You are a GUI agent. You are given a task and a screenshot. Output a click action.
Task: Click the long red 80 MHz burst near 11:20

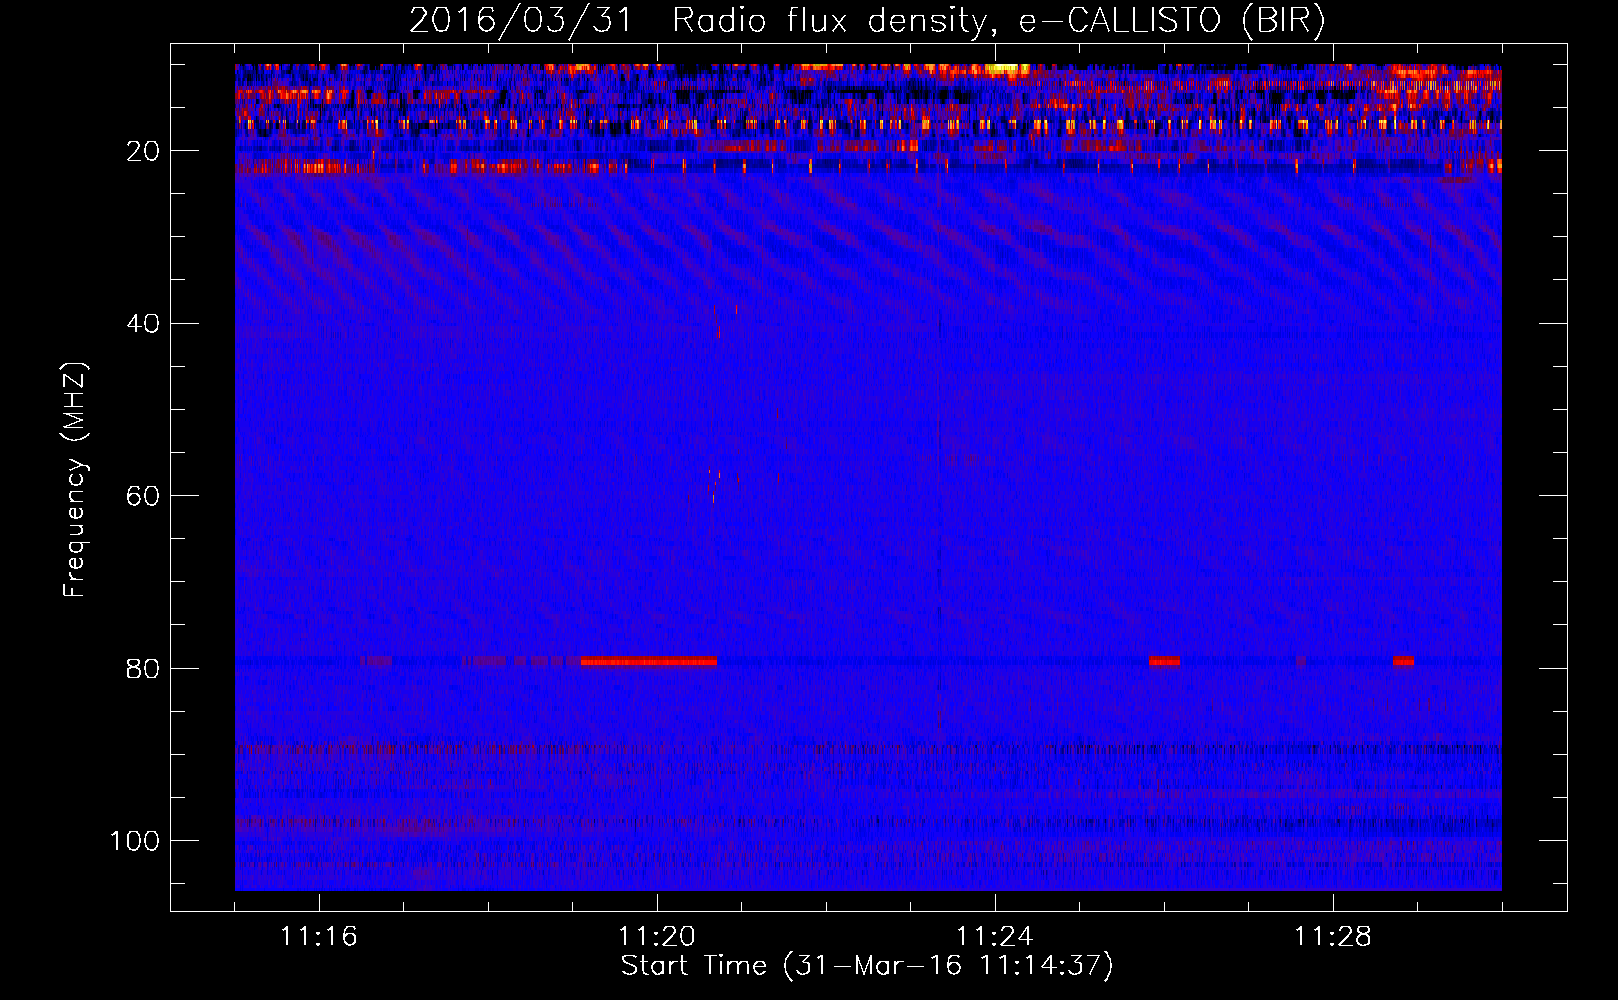coord(649,661)
